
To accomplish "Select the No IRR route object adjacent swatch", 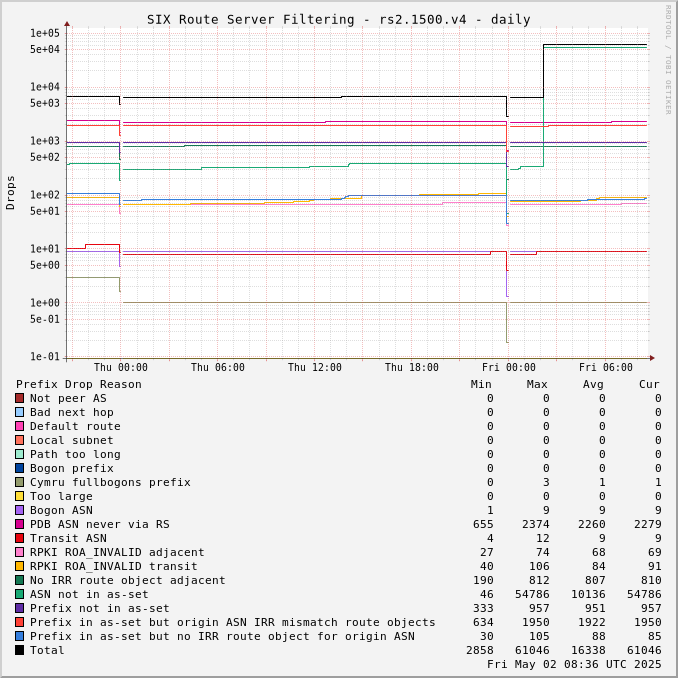I will [x=19, y=580].
